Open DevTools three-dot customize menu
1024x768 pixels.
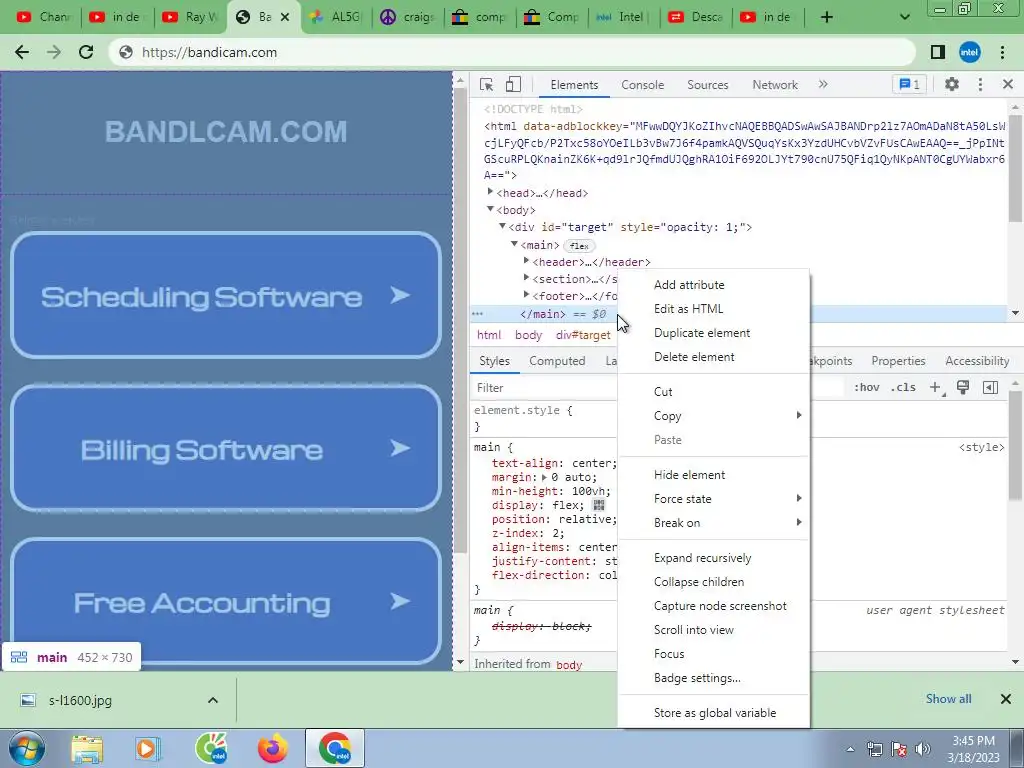point(980,84)
